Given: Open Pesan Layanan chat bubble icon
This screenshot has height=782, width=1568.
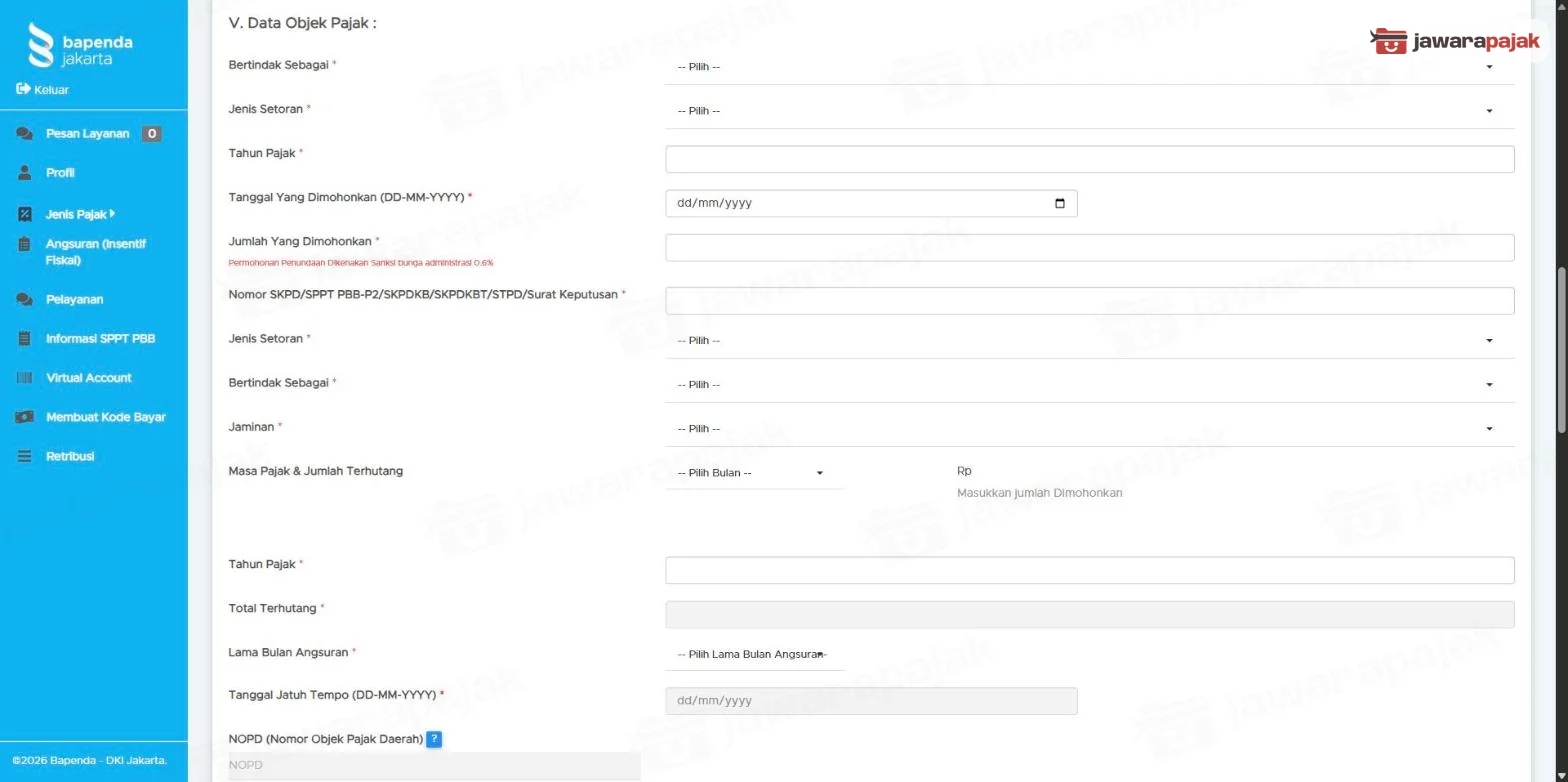Looking at the screenshot, I should pyautogui.click(x=25, y=134).
